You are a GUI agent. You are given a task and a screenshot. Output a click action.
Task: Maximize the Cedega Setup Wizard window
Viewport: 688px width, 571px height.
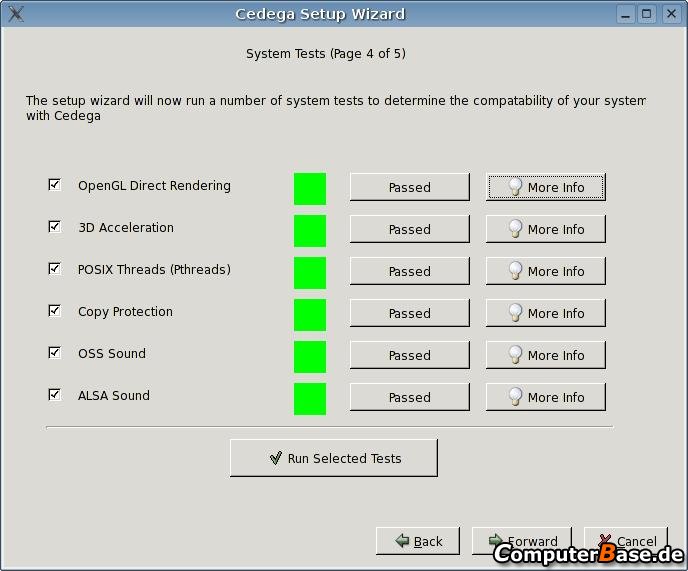click(647, 14)
